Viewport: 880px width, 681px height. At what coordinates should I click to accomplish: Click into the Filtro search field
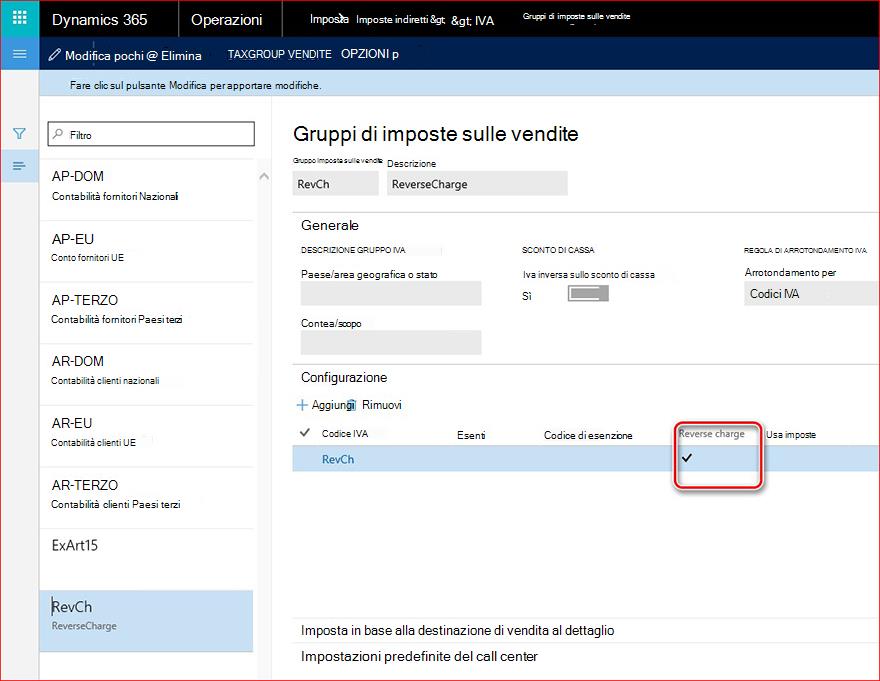click(151, 134)
